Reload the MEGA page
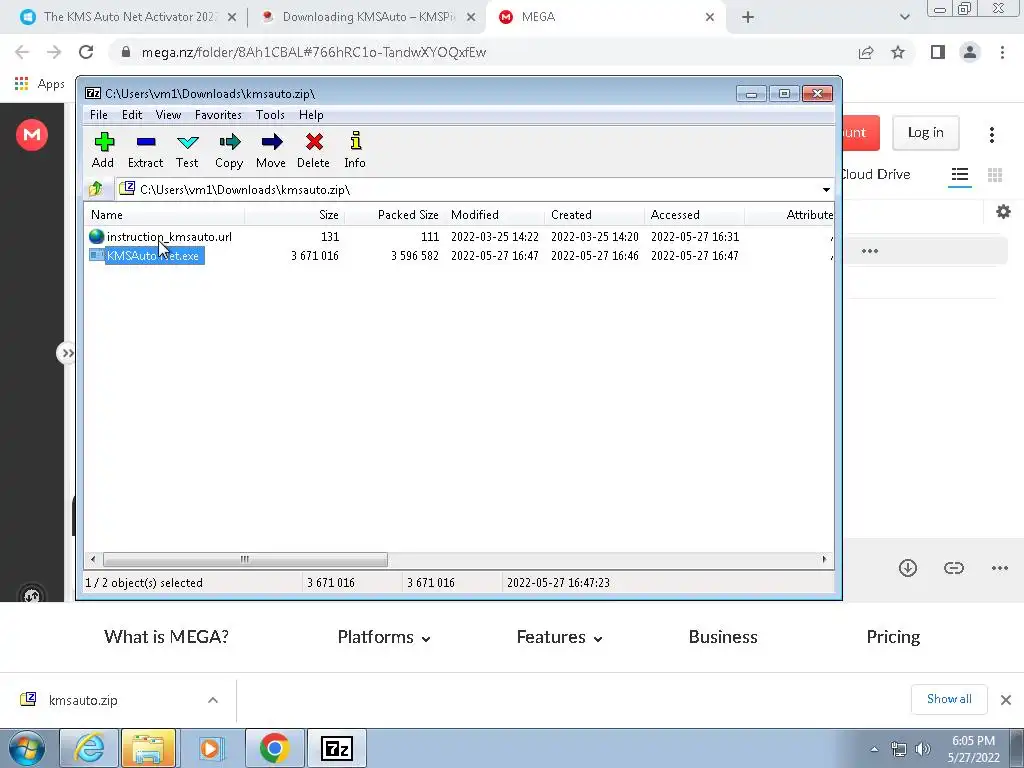 click(86, 52)
